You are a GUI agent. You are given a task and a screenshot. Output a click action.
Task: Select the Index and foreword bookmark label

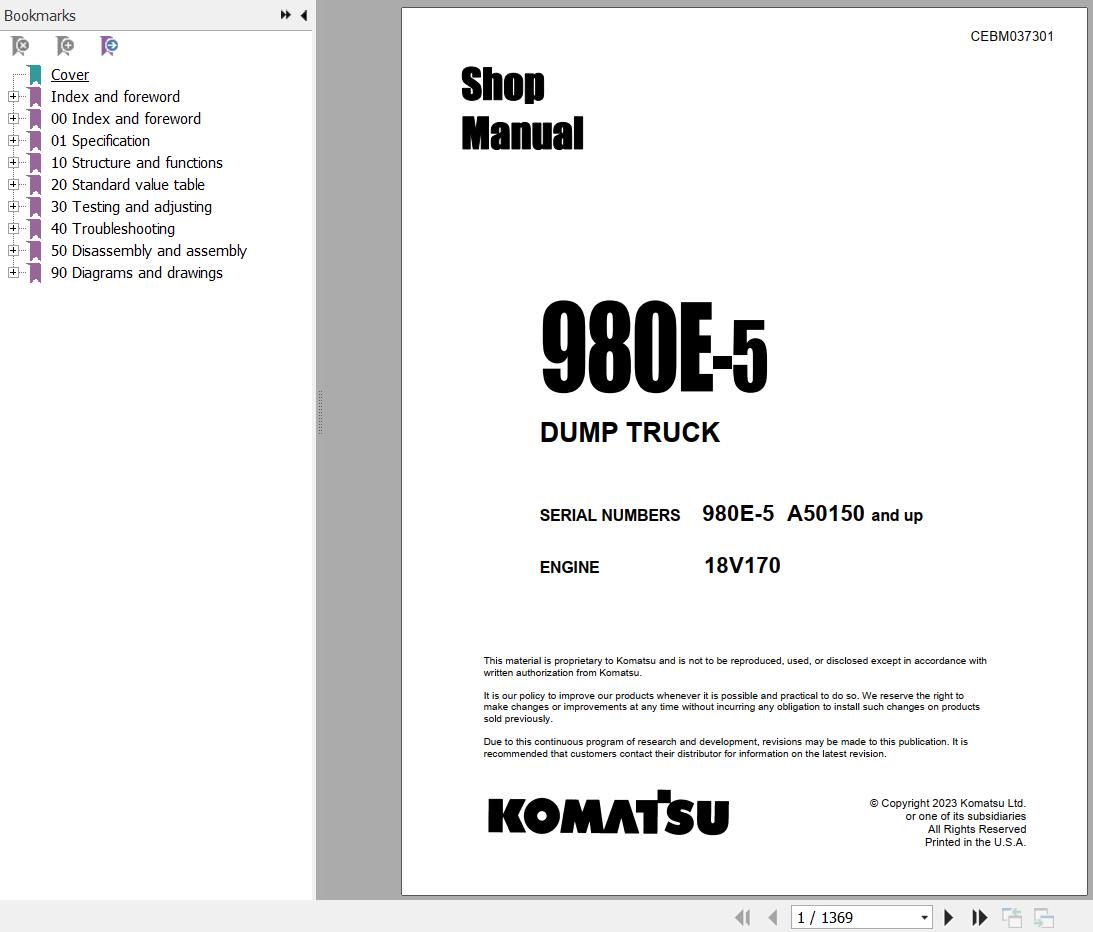[x=115, y=96]
